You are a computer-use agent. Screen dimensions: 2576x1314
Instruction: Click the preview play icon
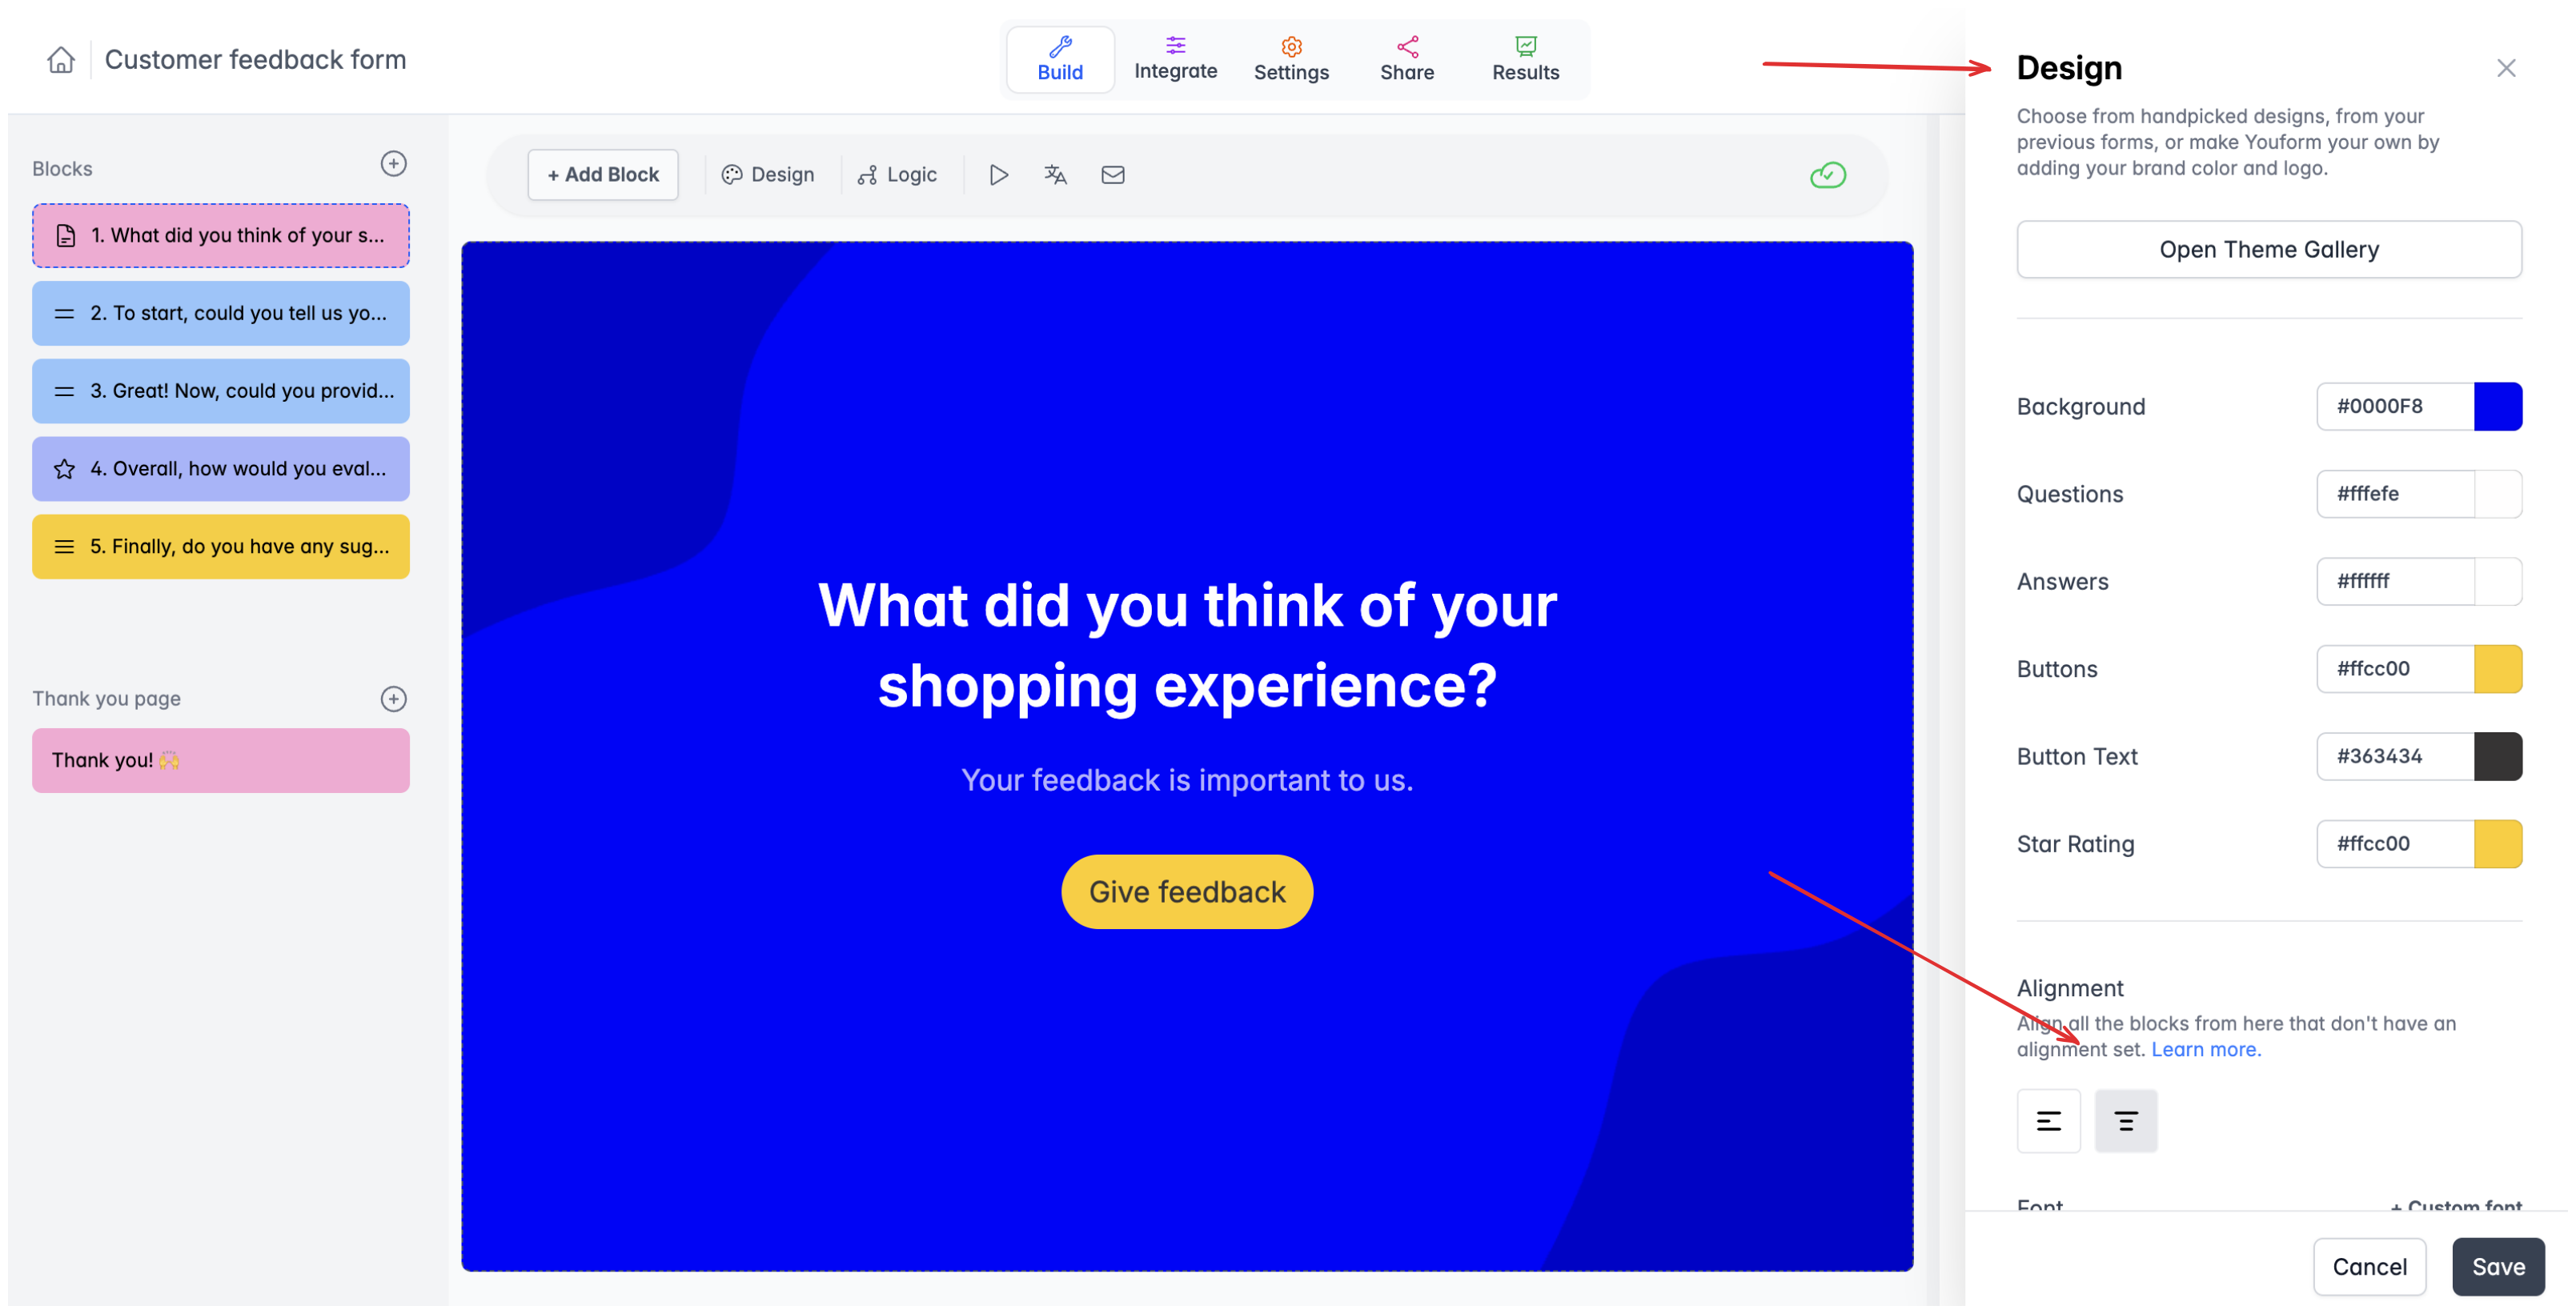pos(998,175)
